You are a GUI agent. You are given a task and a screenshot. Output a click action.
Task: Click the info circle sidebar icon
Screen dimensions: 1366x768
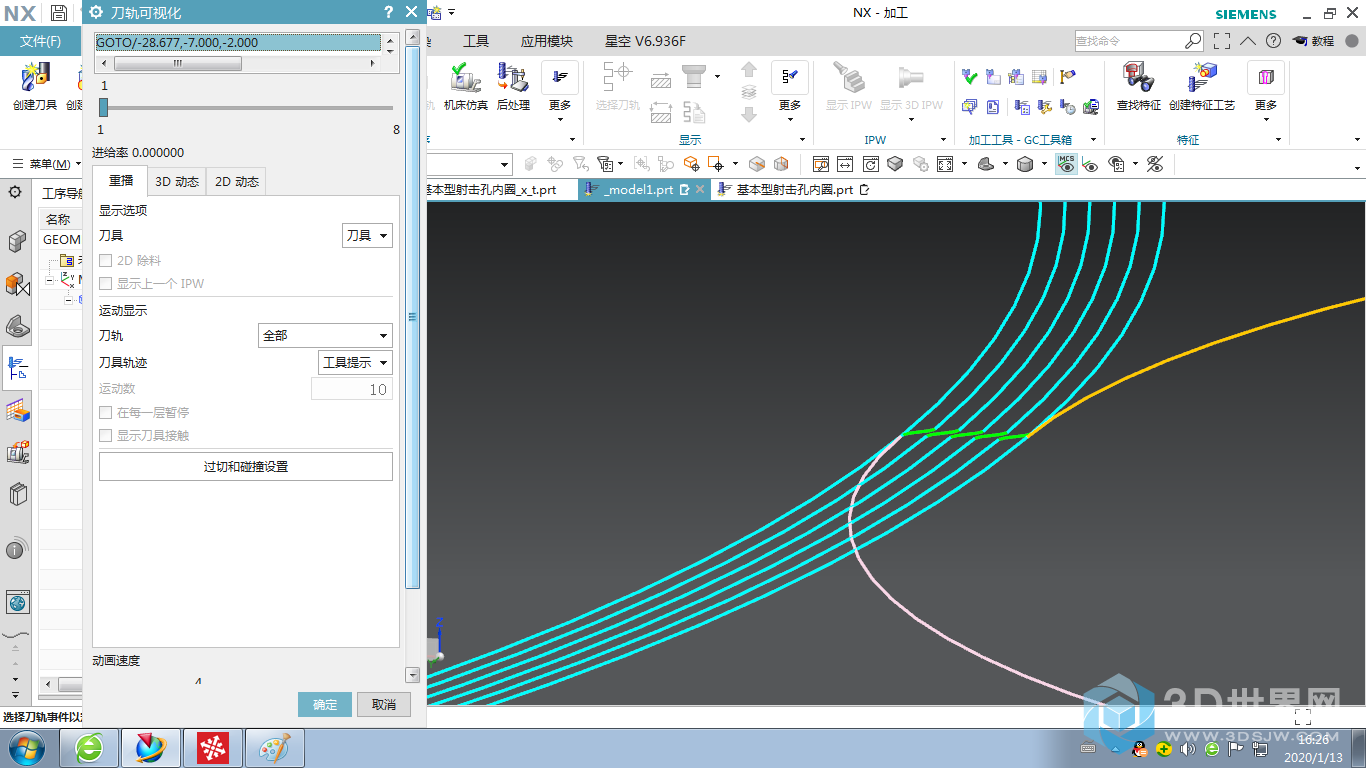pyautogui.click(x=17, y=549)
